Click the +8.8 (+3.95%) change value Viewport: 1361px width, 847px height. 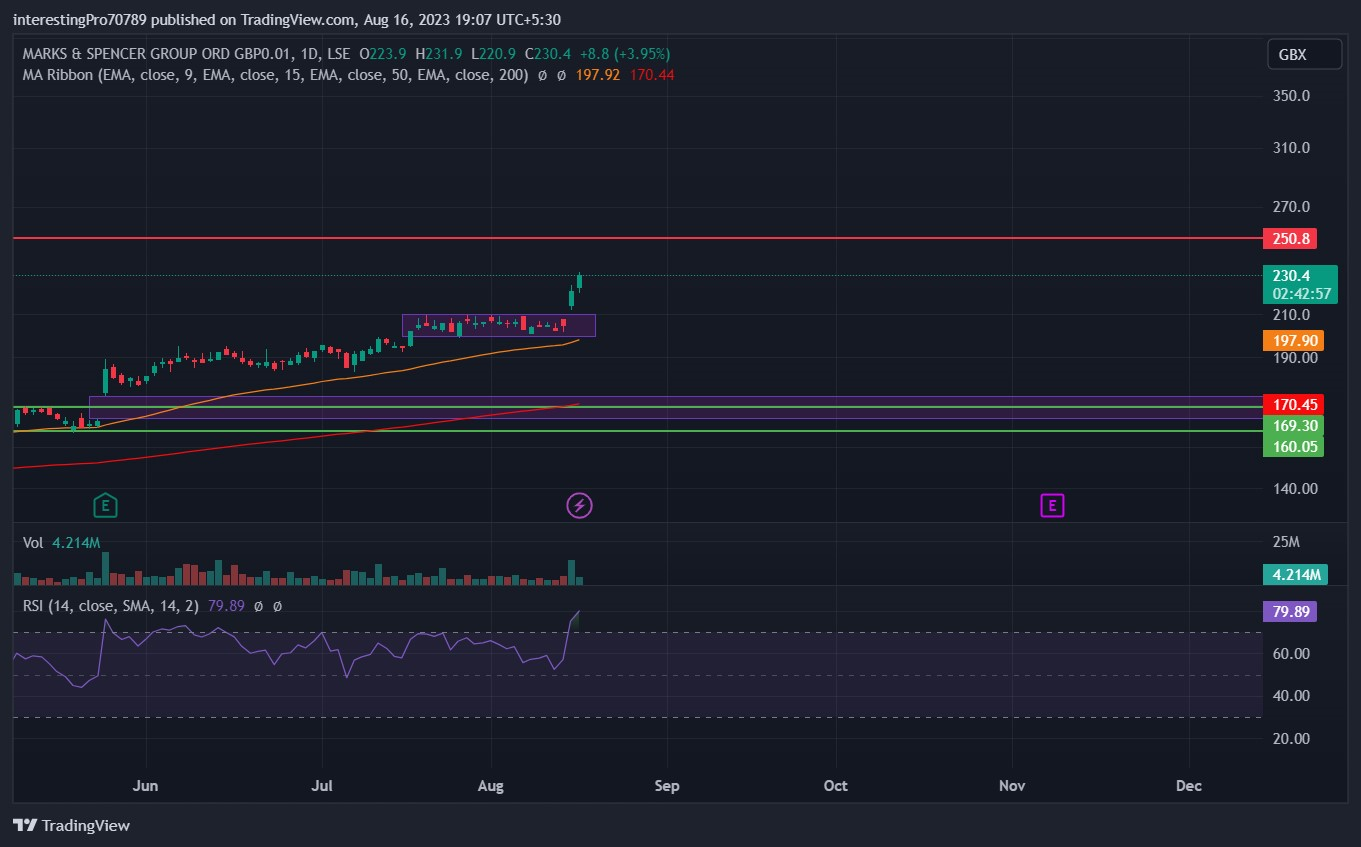[626, 54]
